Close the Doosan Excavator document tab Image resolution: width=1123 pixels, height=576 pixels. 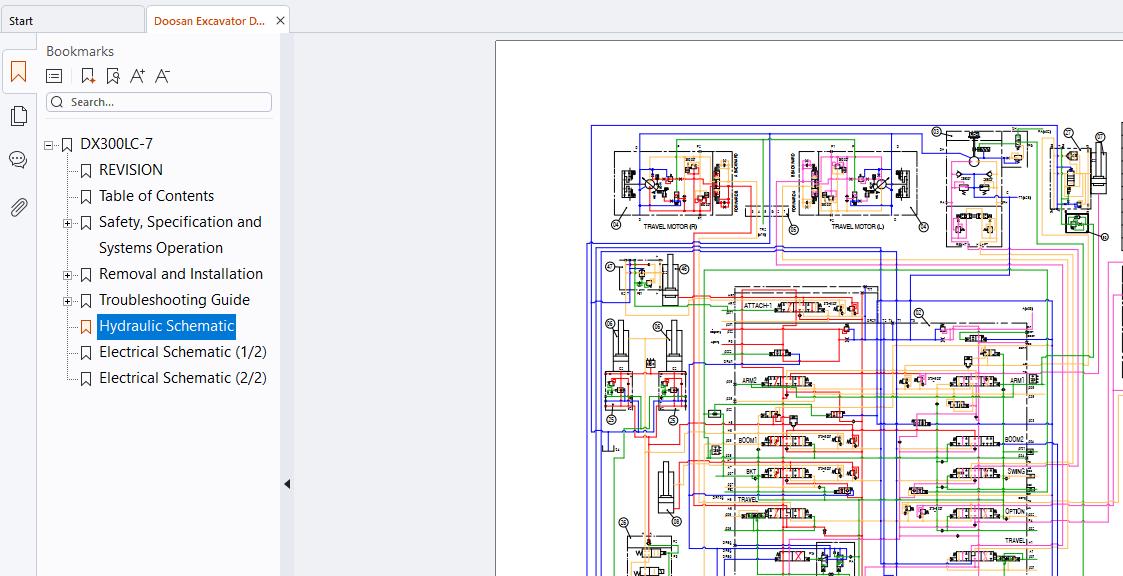[x=281, y=21]
